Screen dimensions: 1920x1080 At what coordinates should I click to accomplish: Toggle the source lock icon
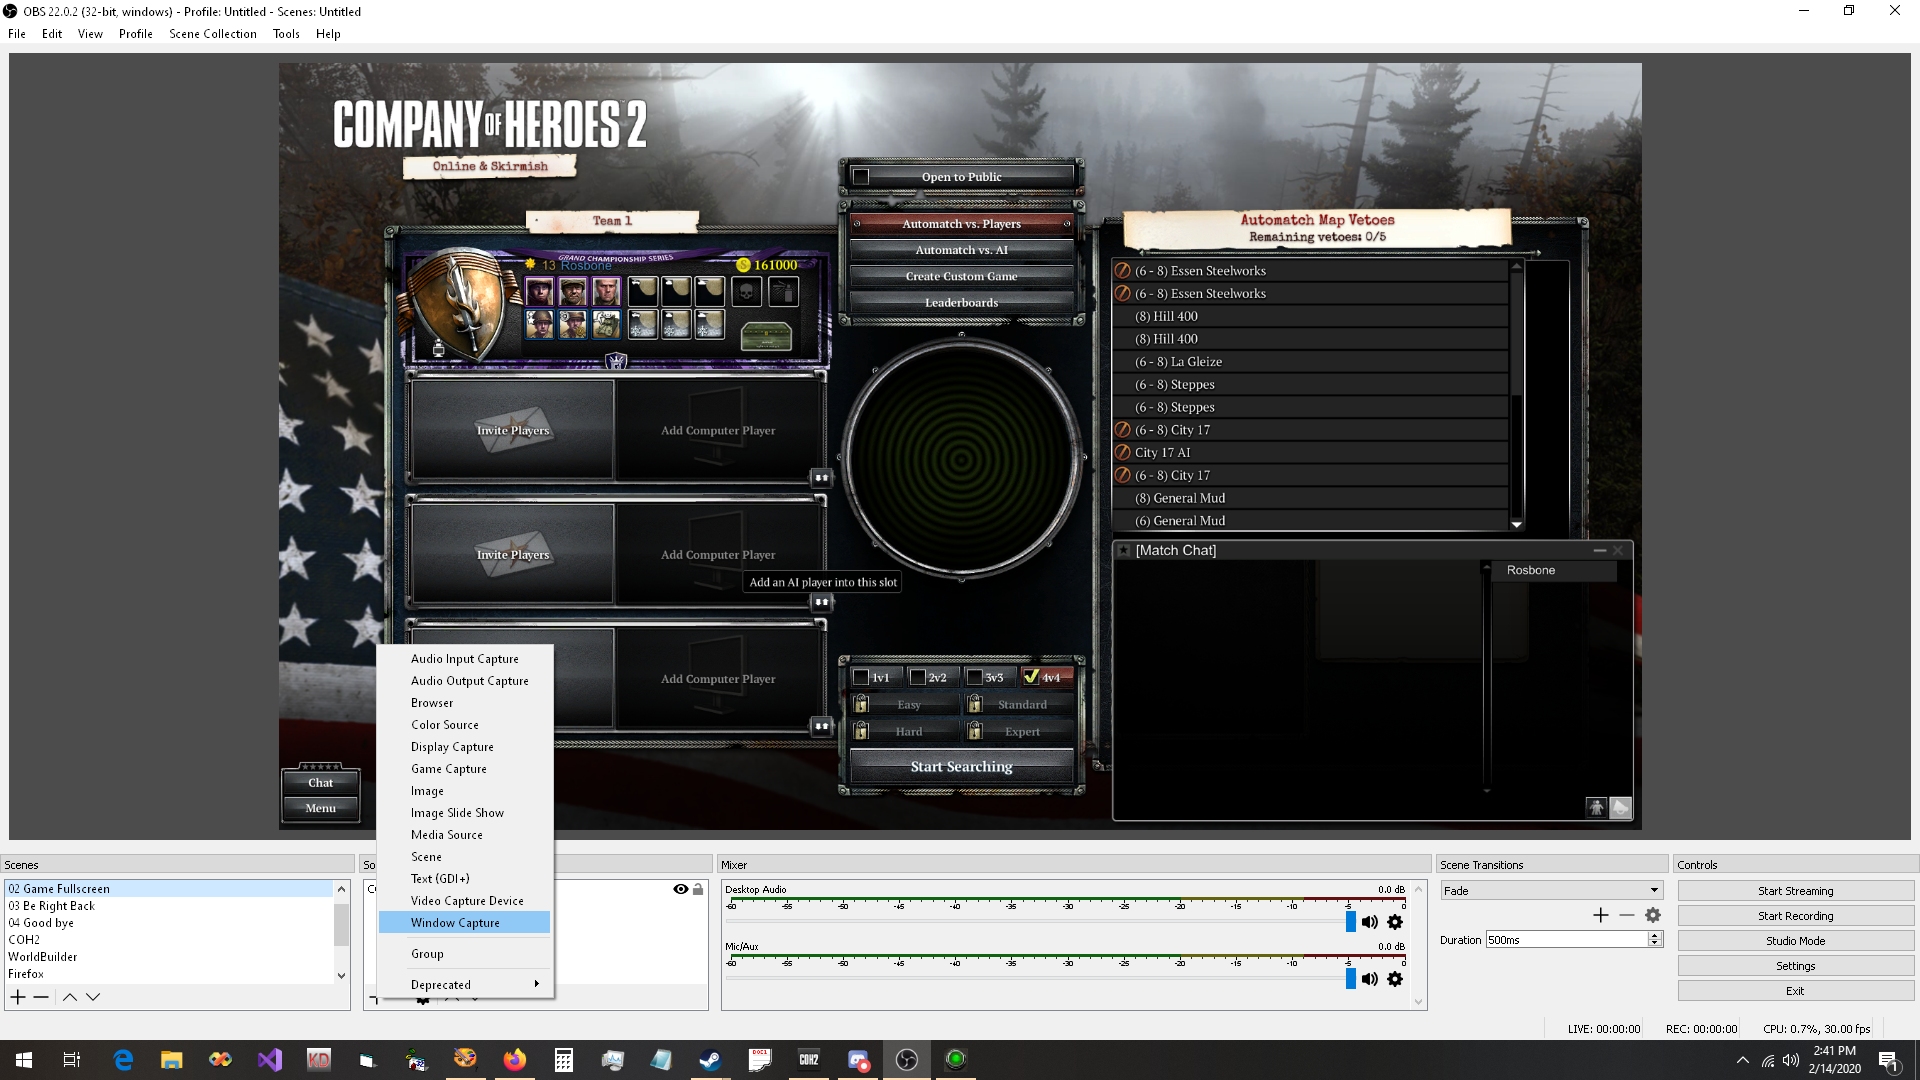pyautogui.click(x=698, y=889)
